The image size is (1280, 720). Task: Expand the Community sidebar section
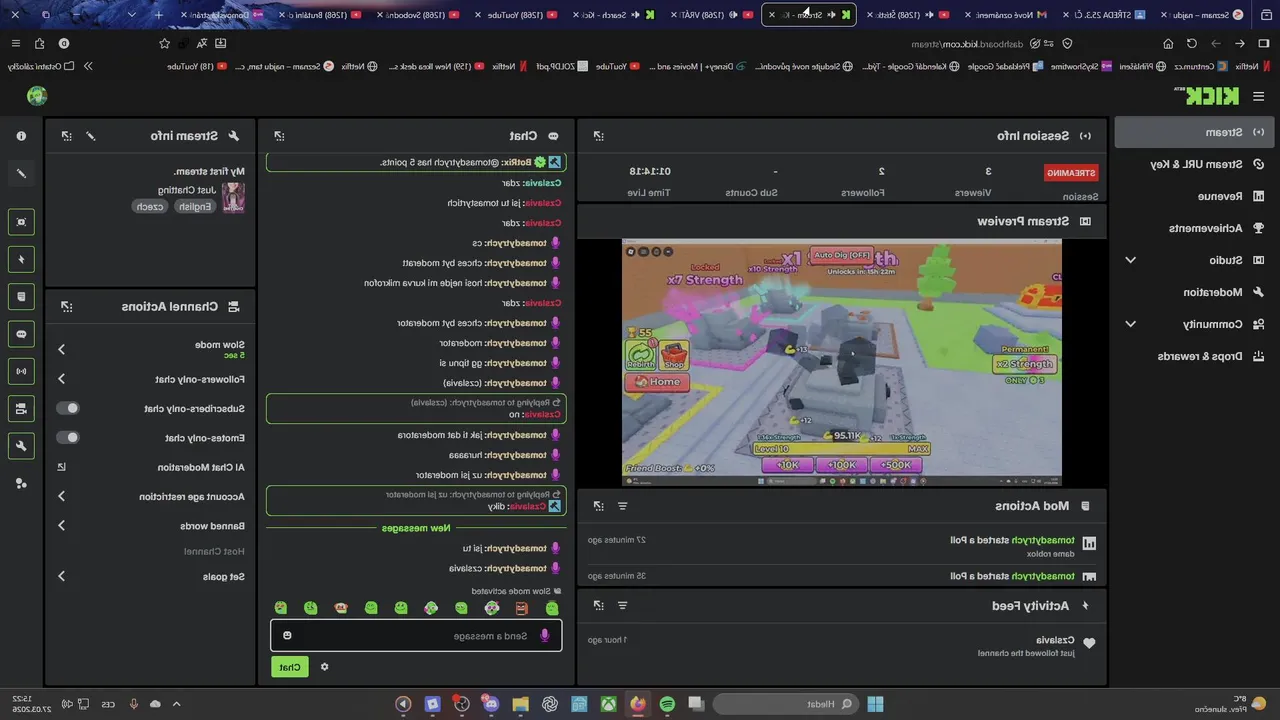click(x=1130, y=324)
